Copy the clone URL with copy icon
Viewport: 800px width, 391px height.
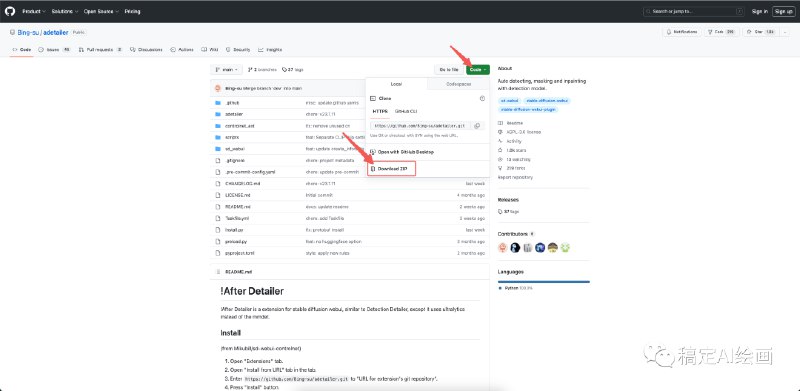point(477,125)
